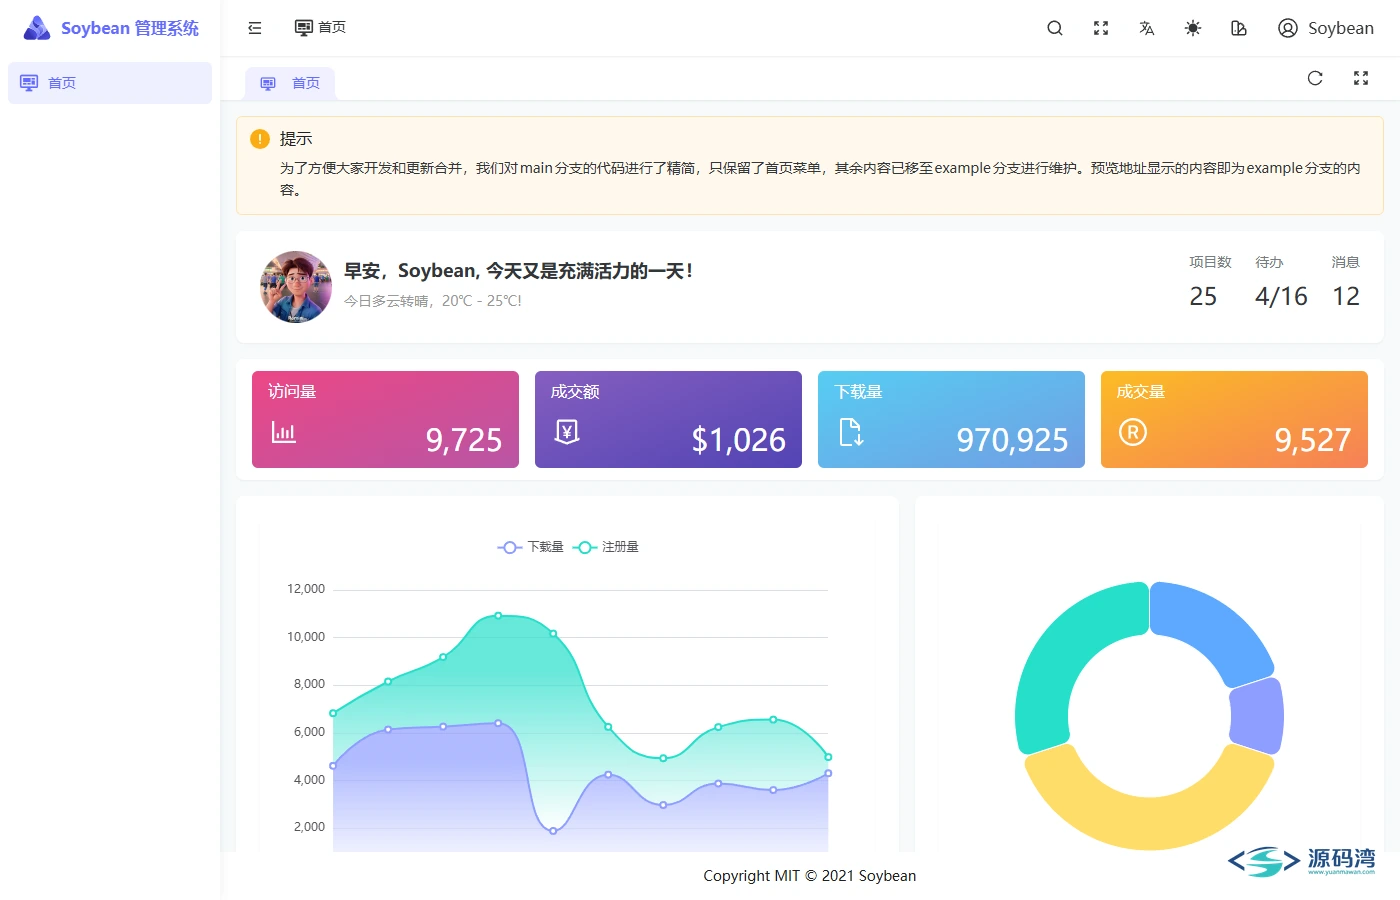The image size is (1400, 900).
Task: Open the 下载量 statistics card
Action: click(x=951, y=419)
